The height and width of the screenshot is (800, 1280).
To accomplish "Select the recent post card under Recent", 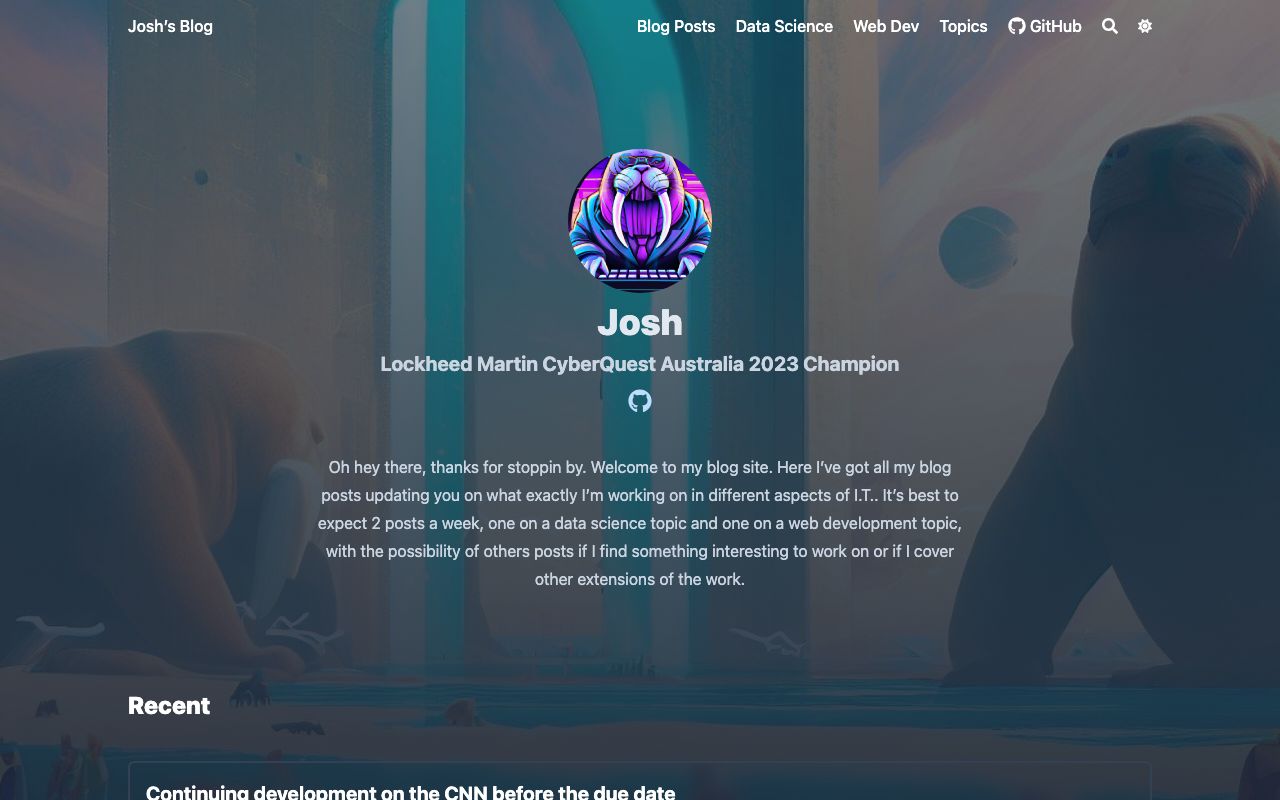I will [x=640, y=782].
